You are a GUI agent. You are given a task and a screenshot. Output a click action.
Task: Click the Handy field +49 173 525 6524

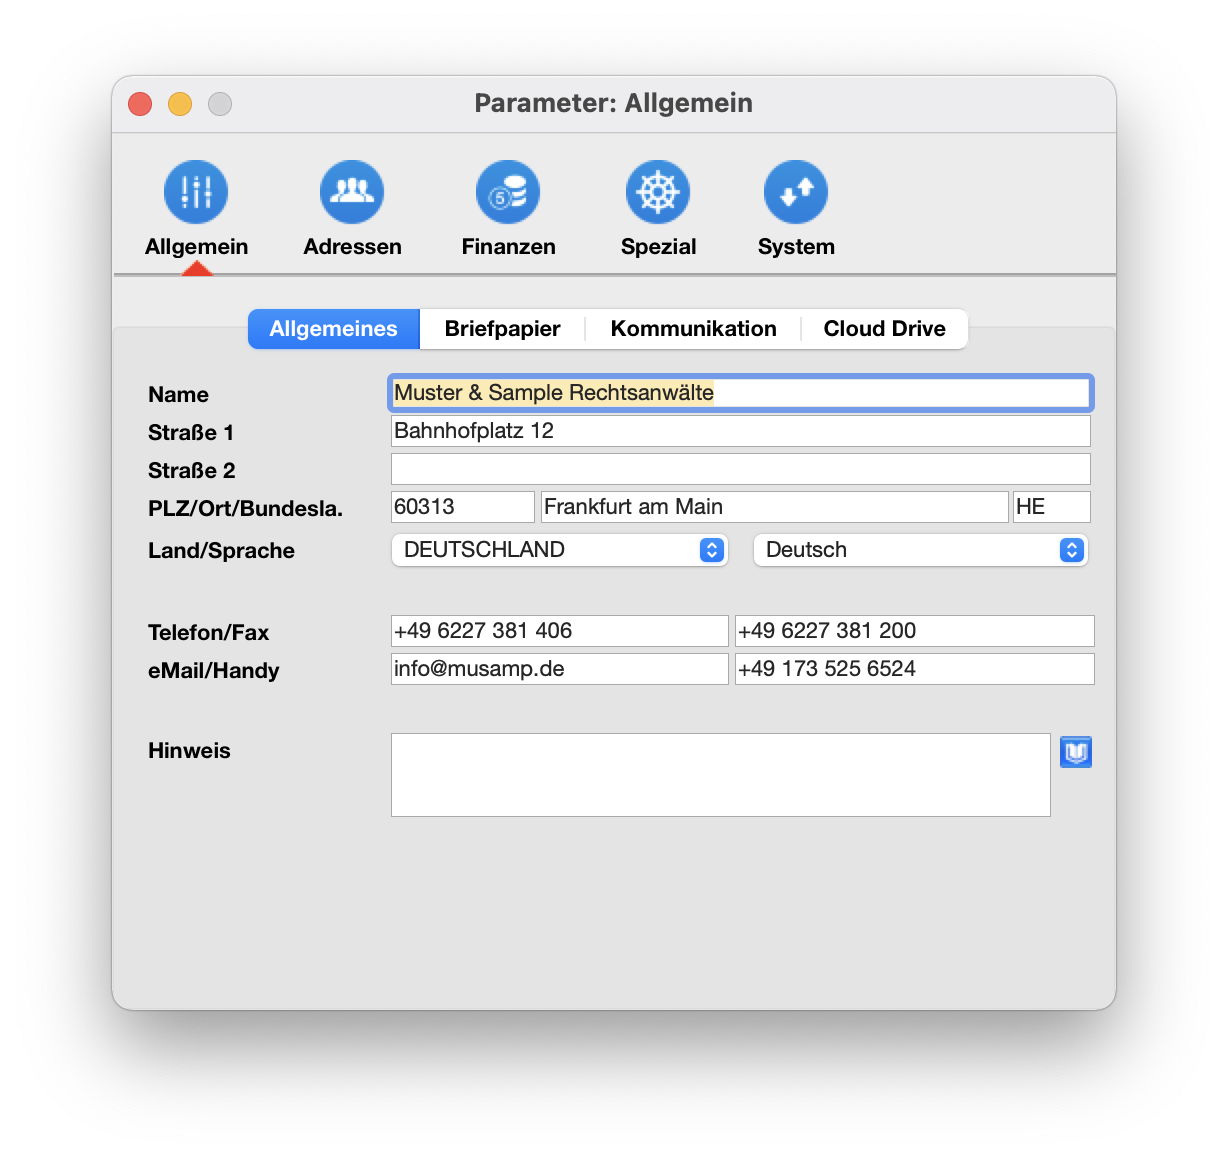(915, 669)
